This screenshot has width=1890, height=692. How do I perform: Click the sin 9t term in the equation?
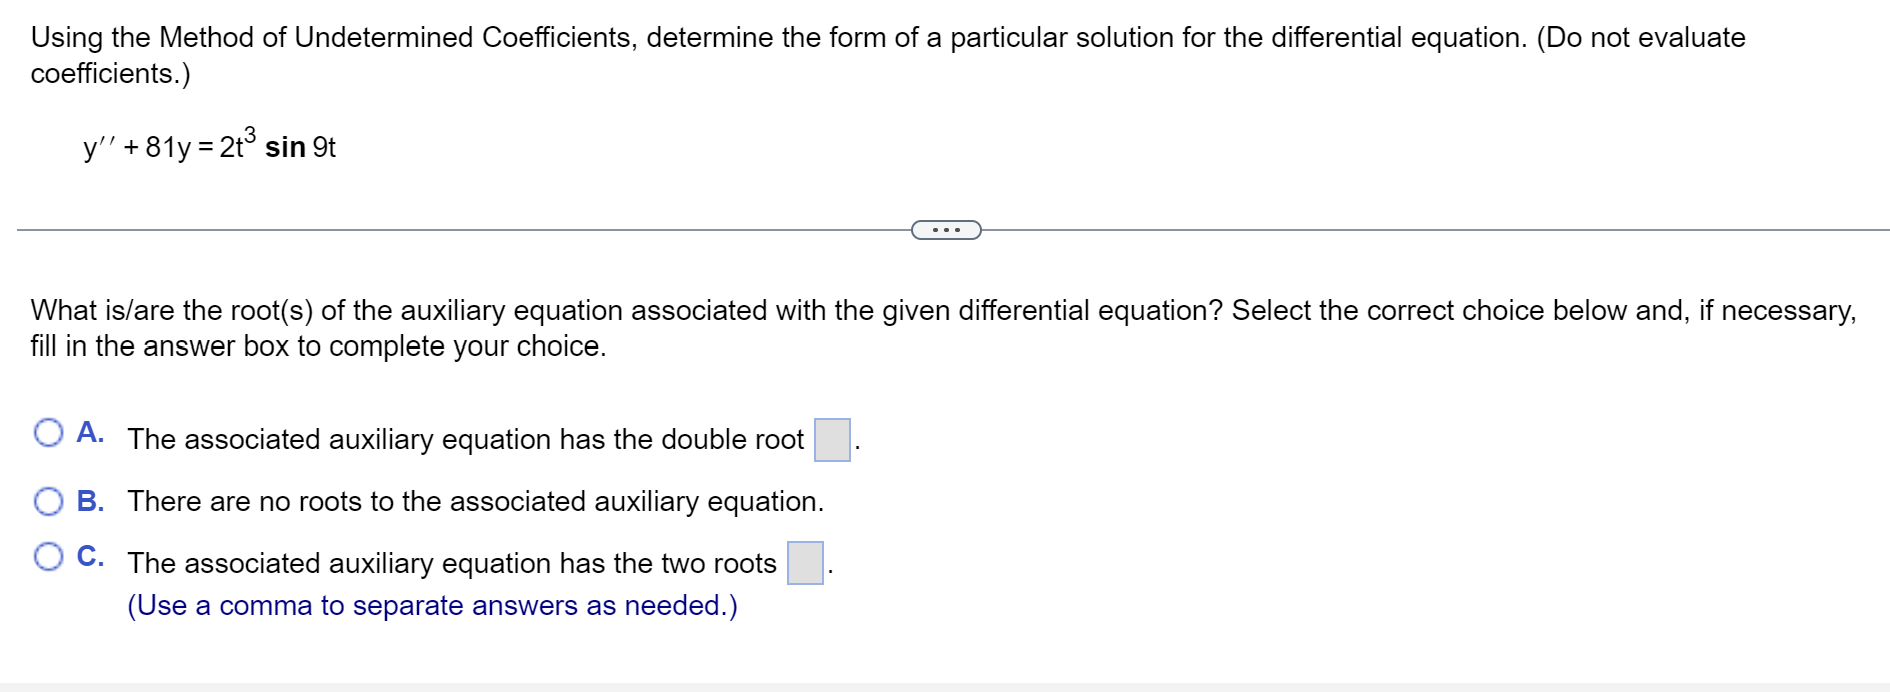point(298,147)
